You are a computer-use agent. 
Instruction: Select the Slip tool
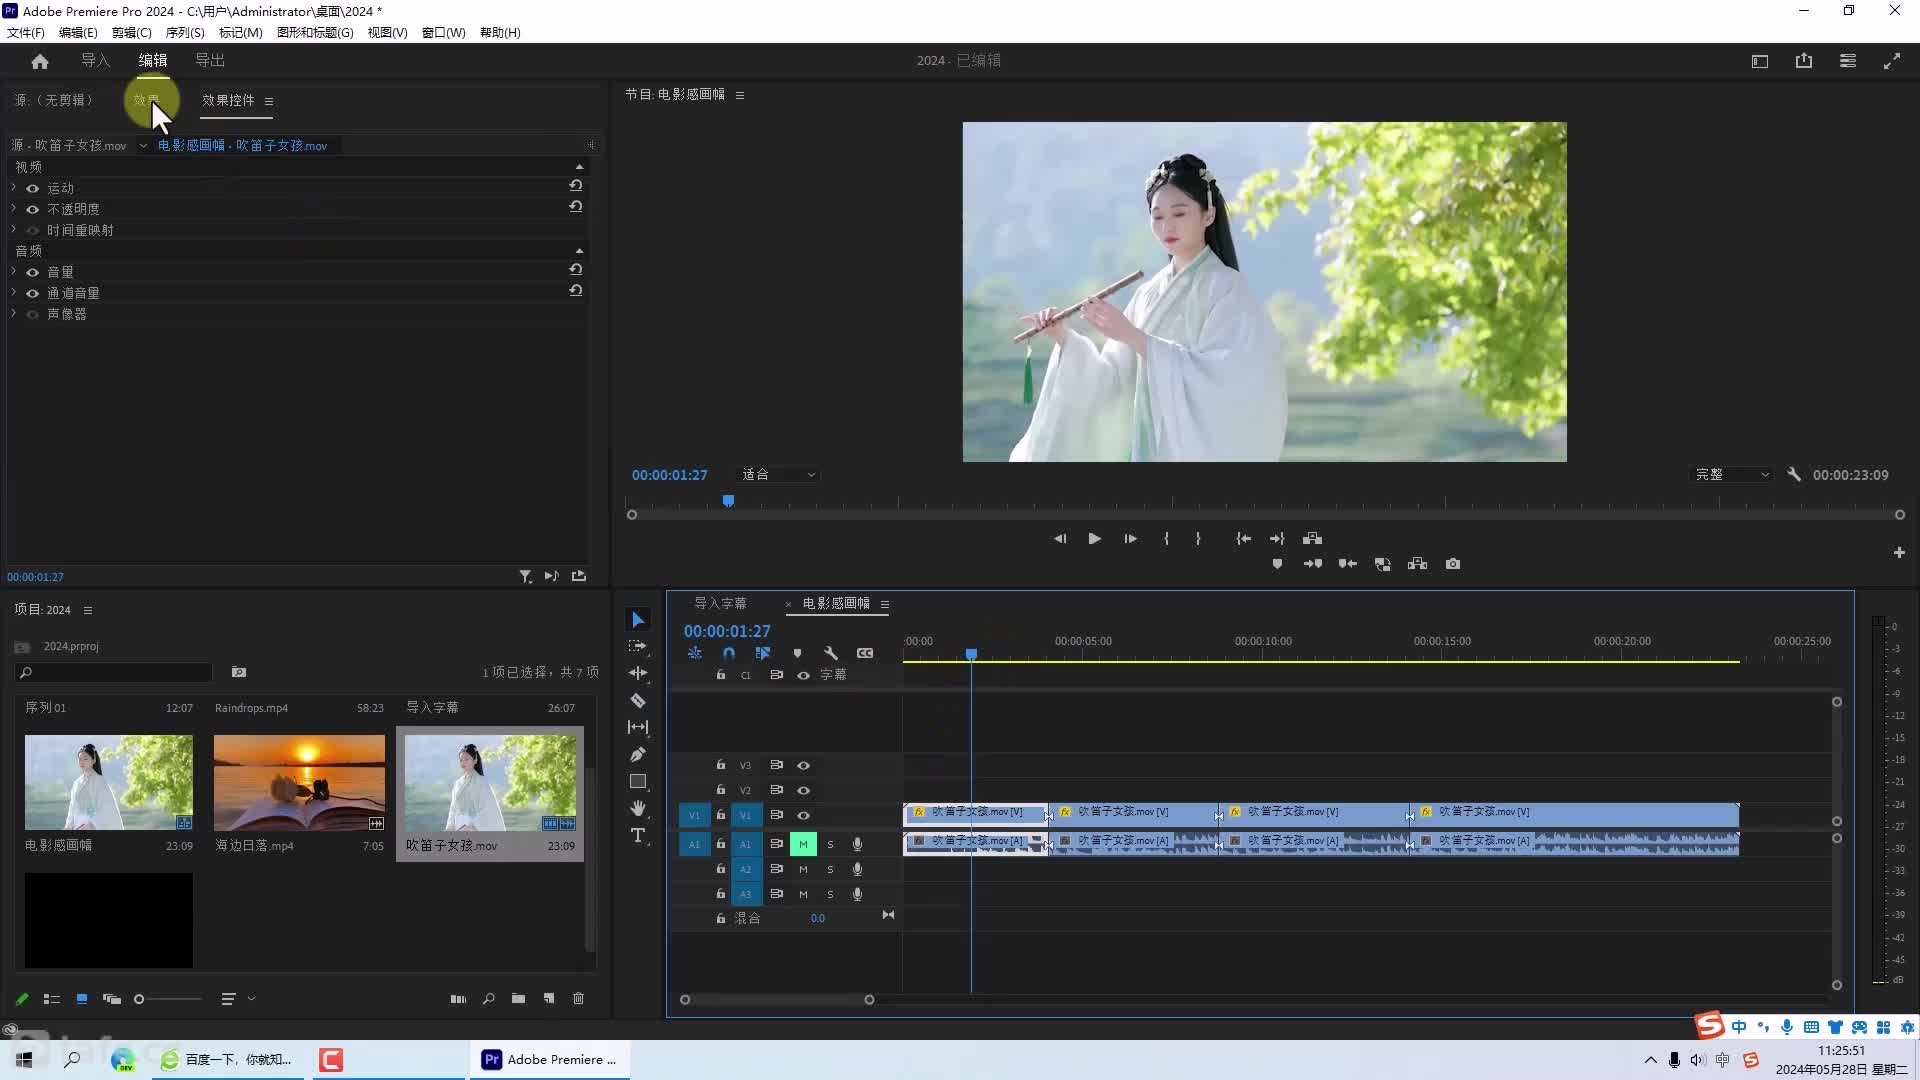click(x=638, y=727)
